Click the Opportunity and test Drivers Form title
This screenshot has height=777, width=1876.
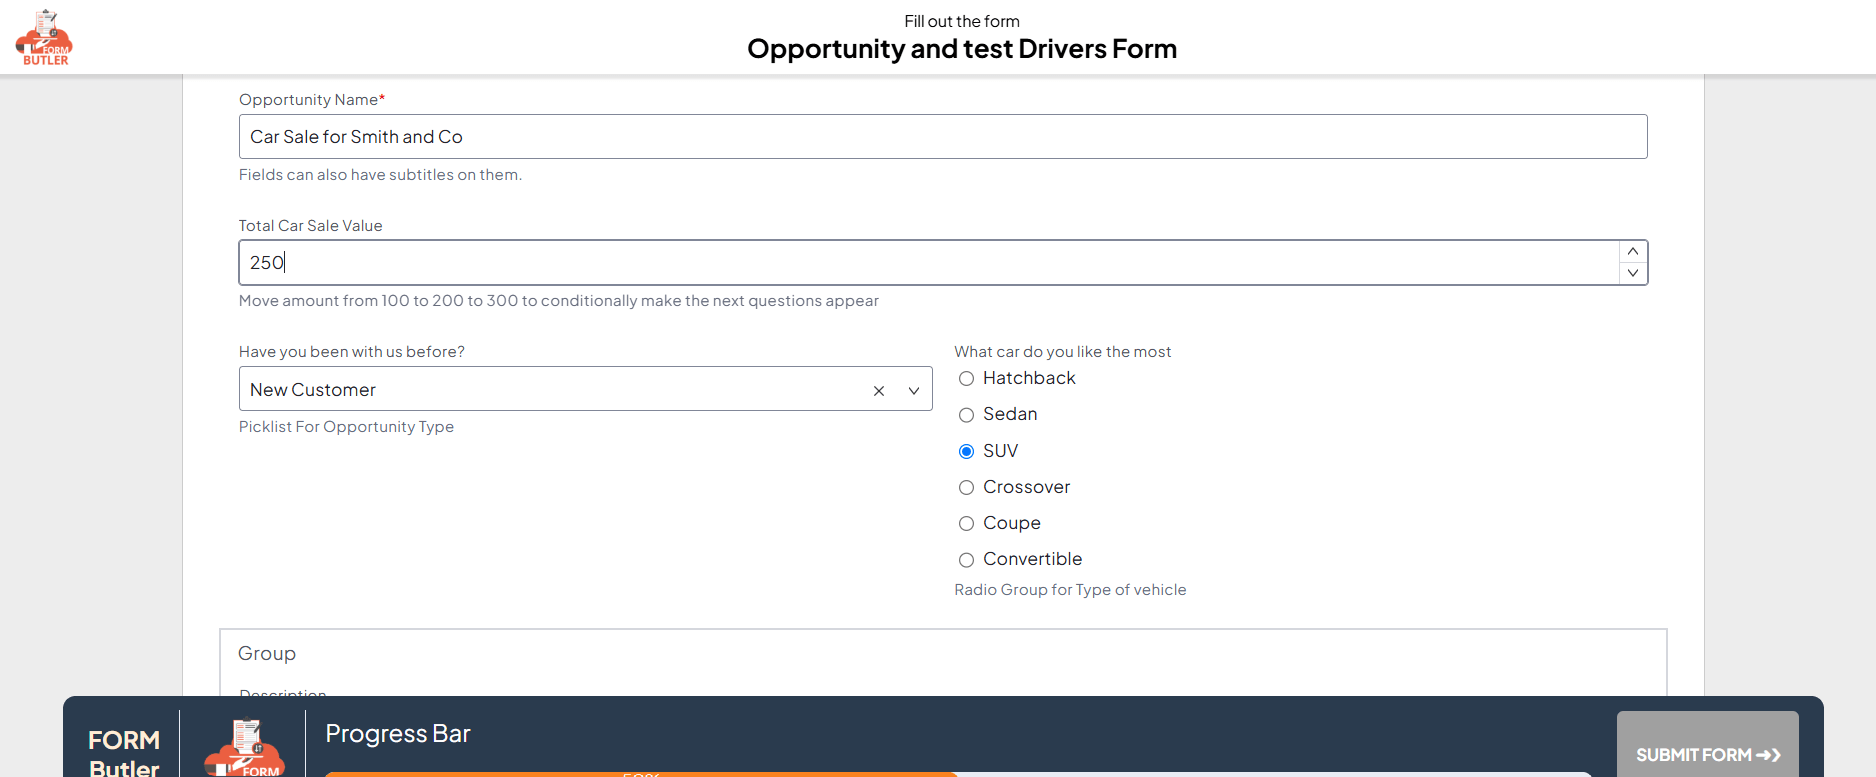tap(962, 49)
